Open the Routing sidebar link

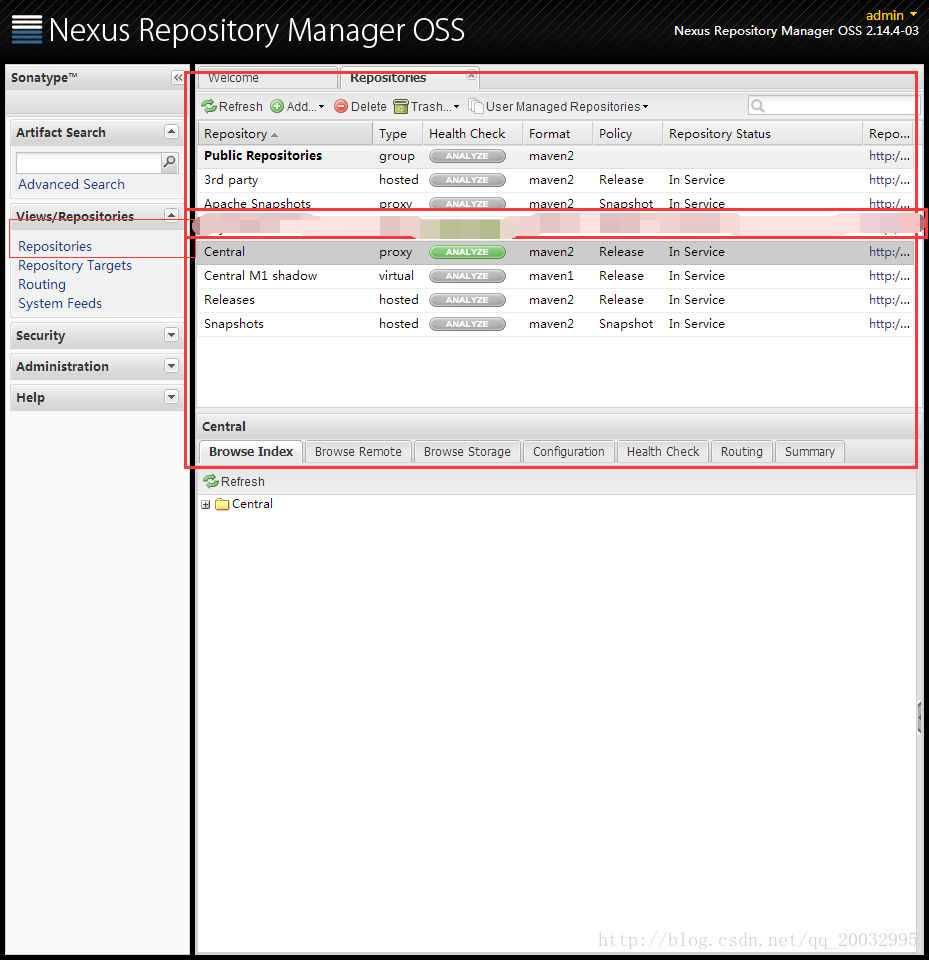(42, 285)
